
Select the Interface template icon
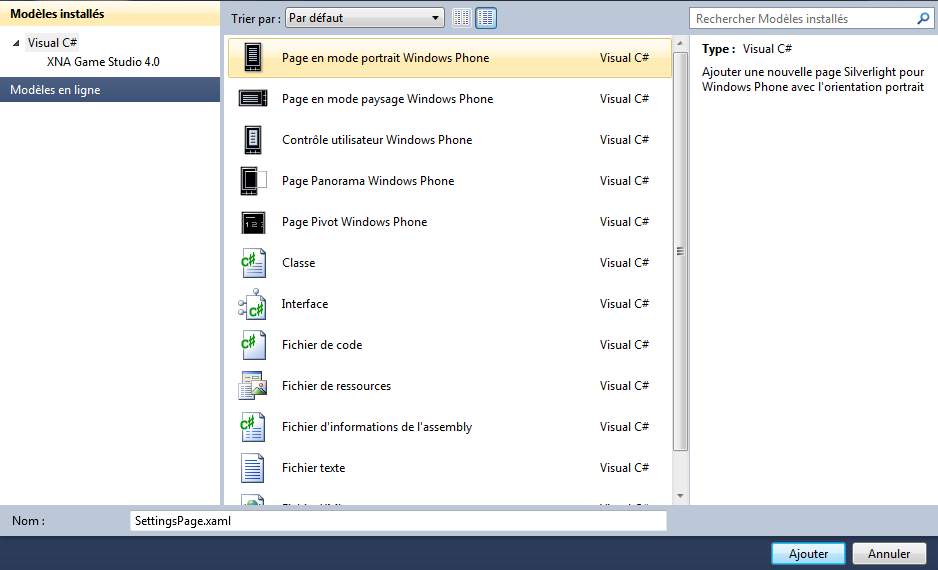click(x=253, y=304)
